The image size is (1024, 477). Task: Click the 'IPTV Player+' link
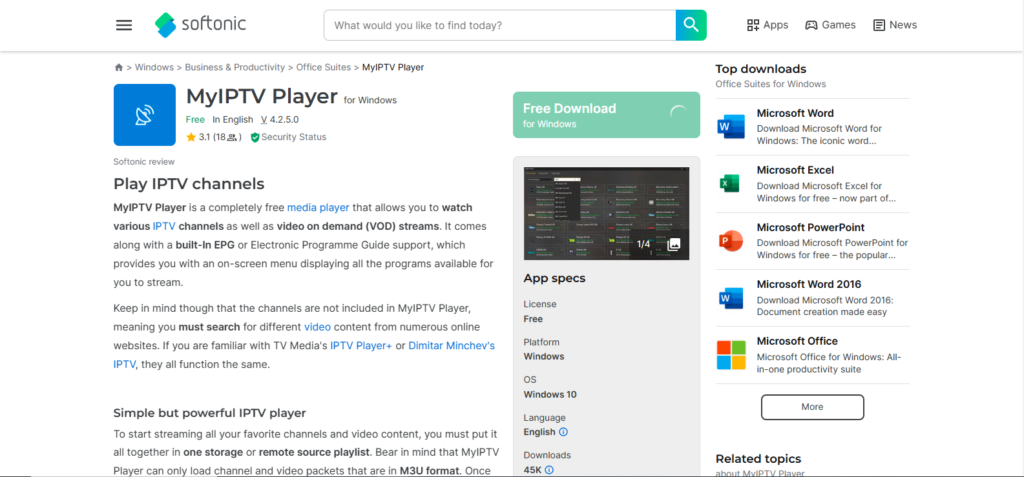coord(361,346)
